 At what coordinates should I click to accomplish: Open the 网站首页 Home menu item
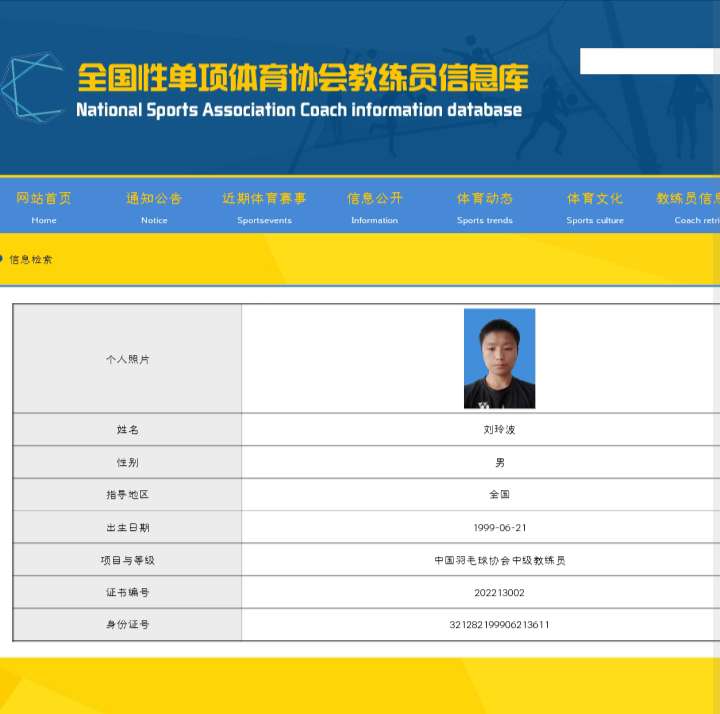[x=44, y=207]
